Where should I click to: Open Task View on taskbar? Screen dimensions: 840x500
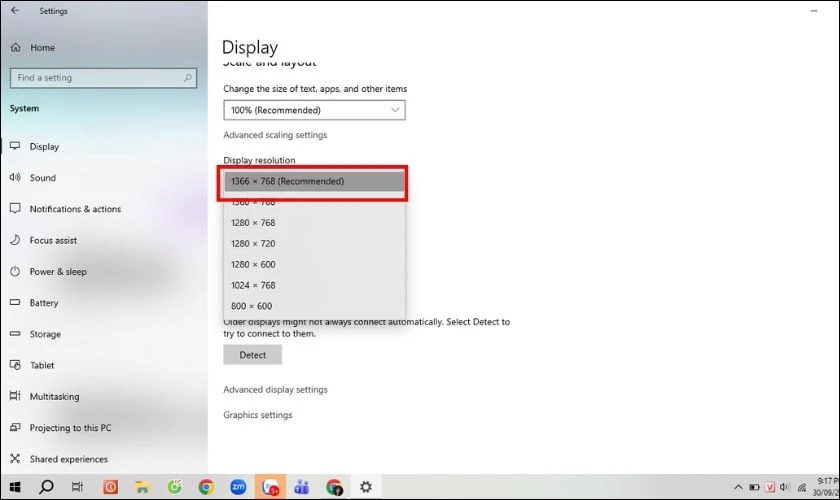[77, 487]
